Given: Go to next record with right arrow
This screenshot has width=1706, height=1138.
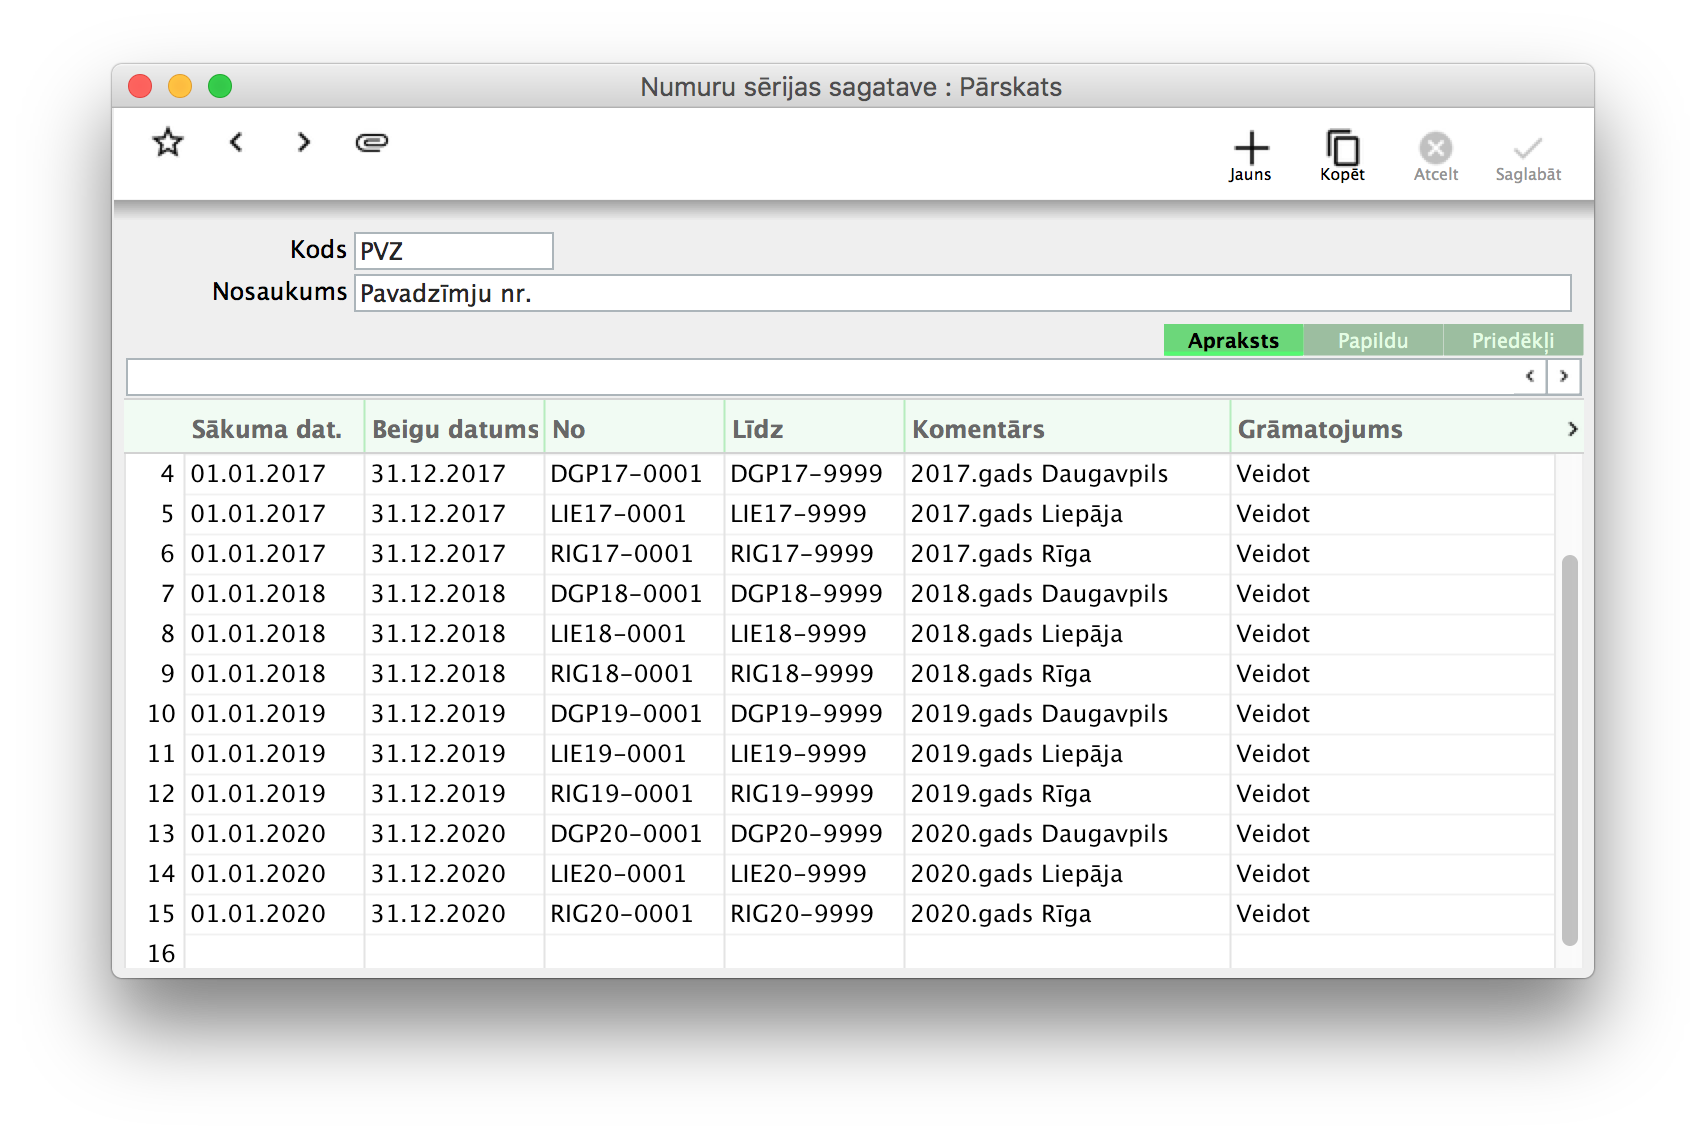Looking at the screenshot, I should pyautogui.click(x=304, y=143).
